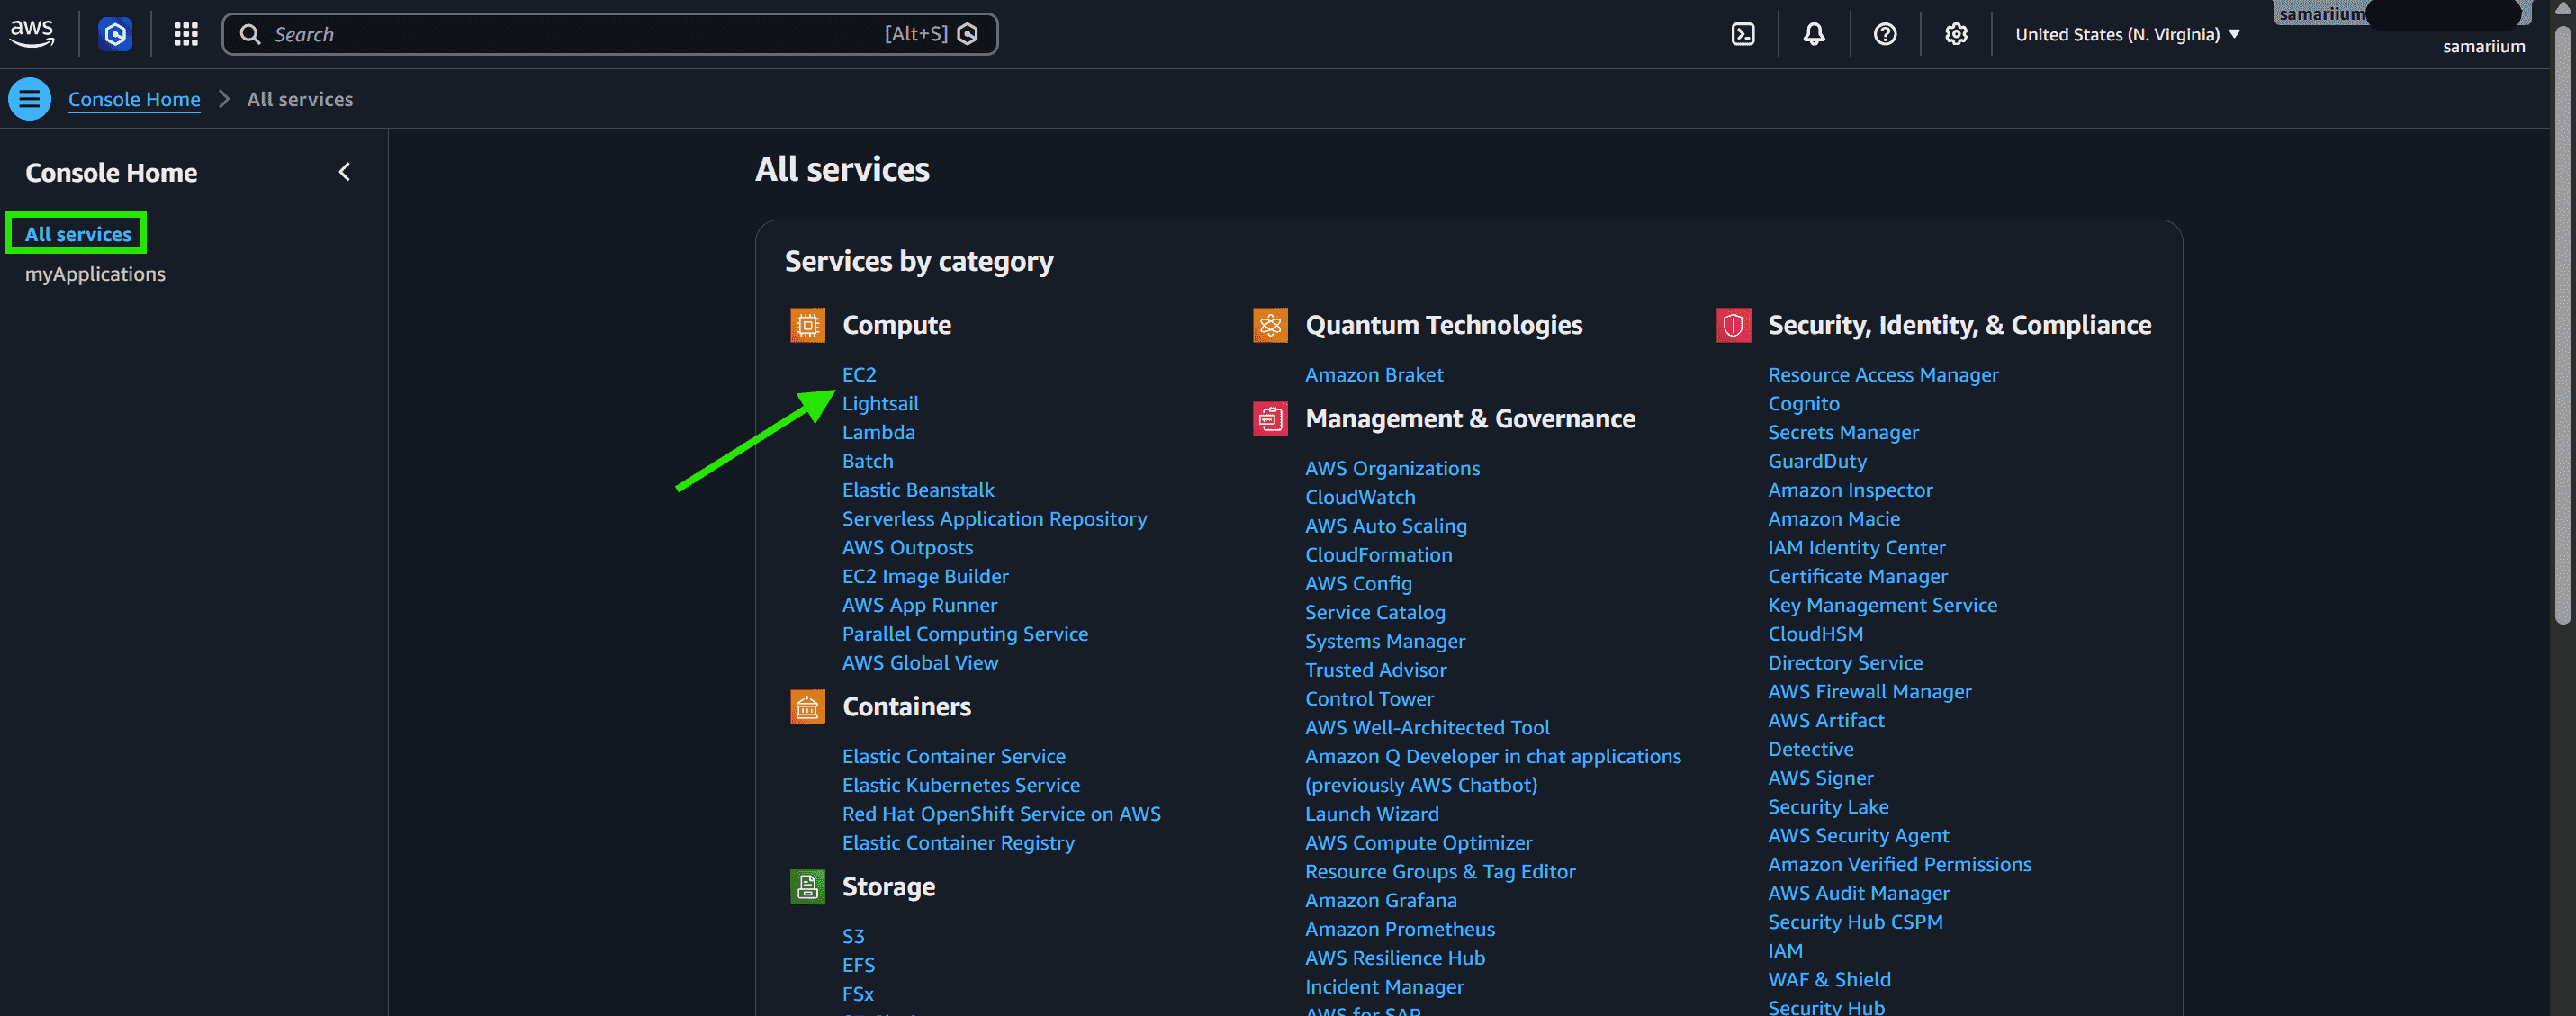The image size is (2576, 1016).
Task: Open CloudWatch
Action: click(x=1360, y=497)
